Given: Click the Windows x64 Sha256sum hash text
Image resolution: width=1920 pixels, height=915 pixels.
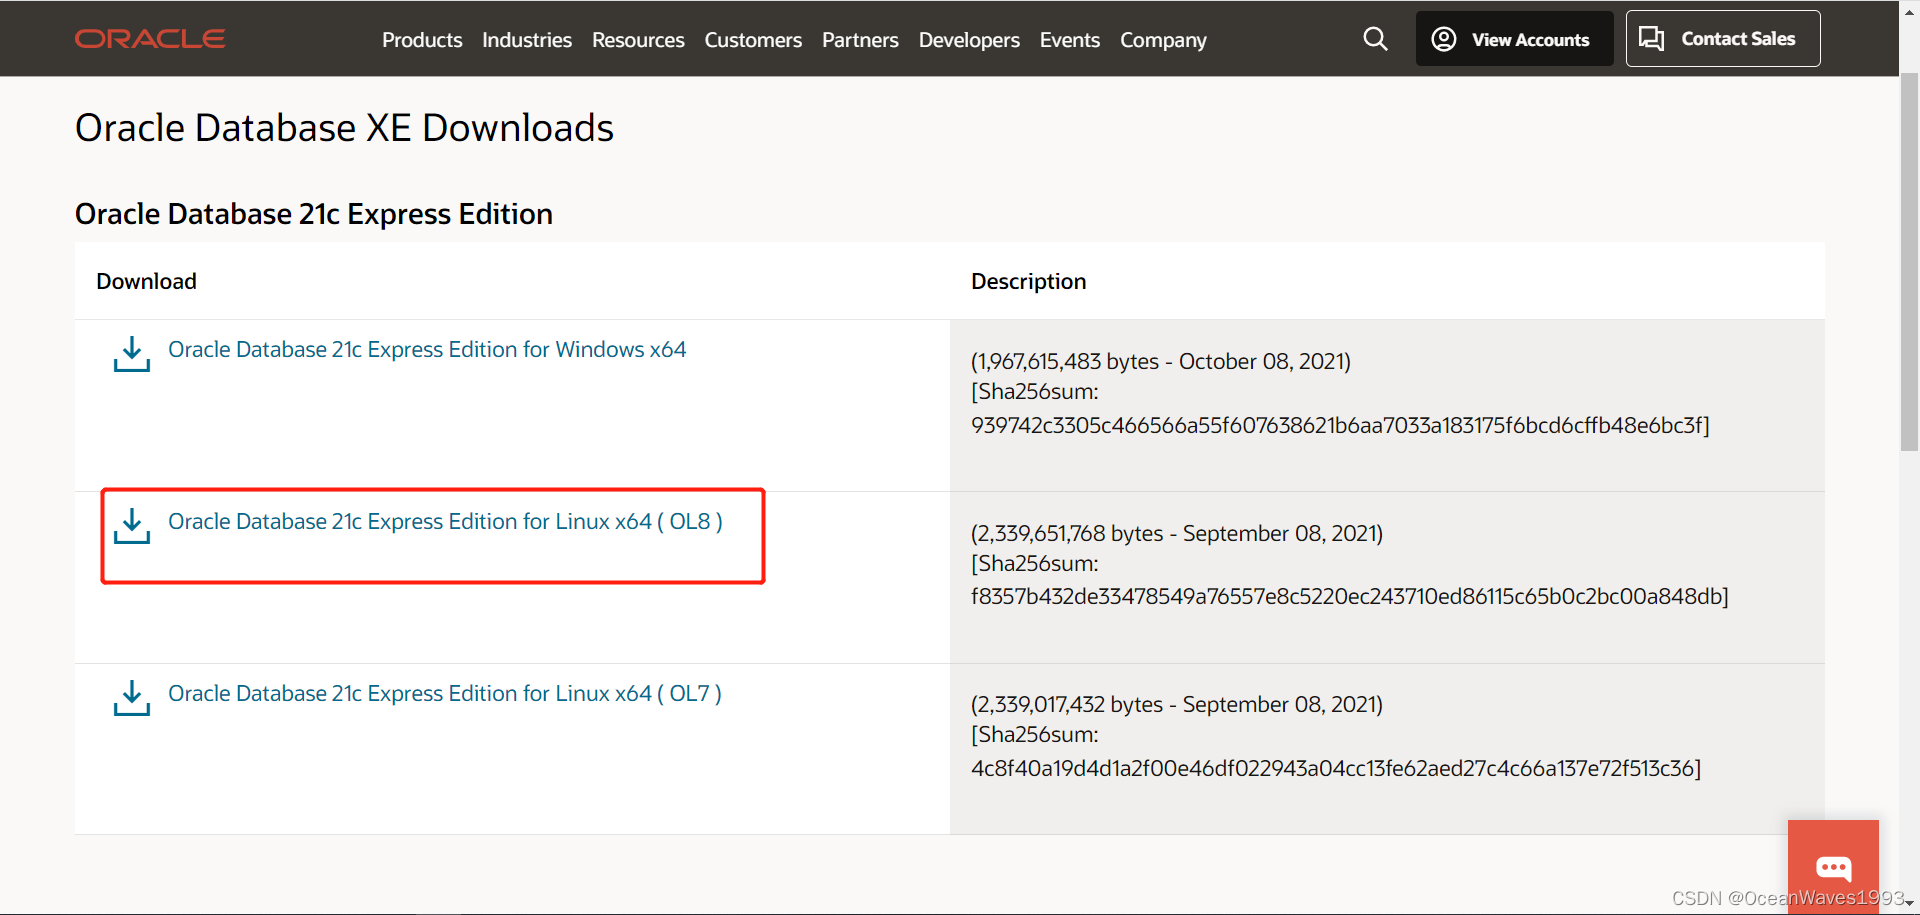Looking at the screenshot, I should tap(1340, 426).
